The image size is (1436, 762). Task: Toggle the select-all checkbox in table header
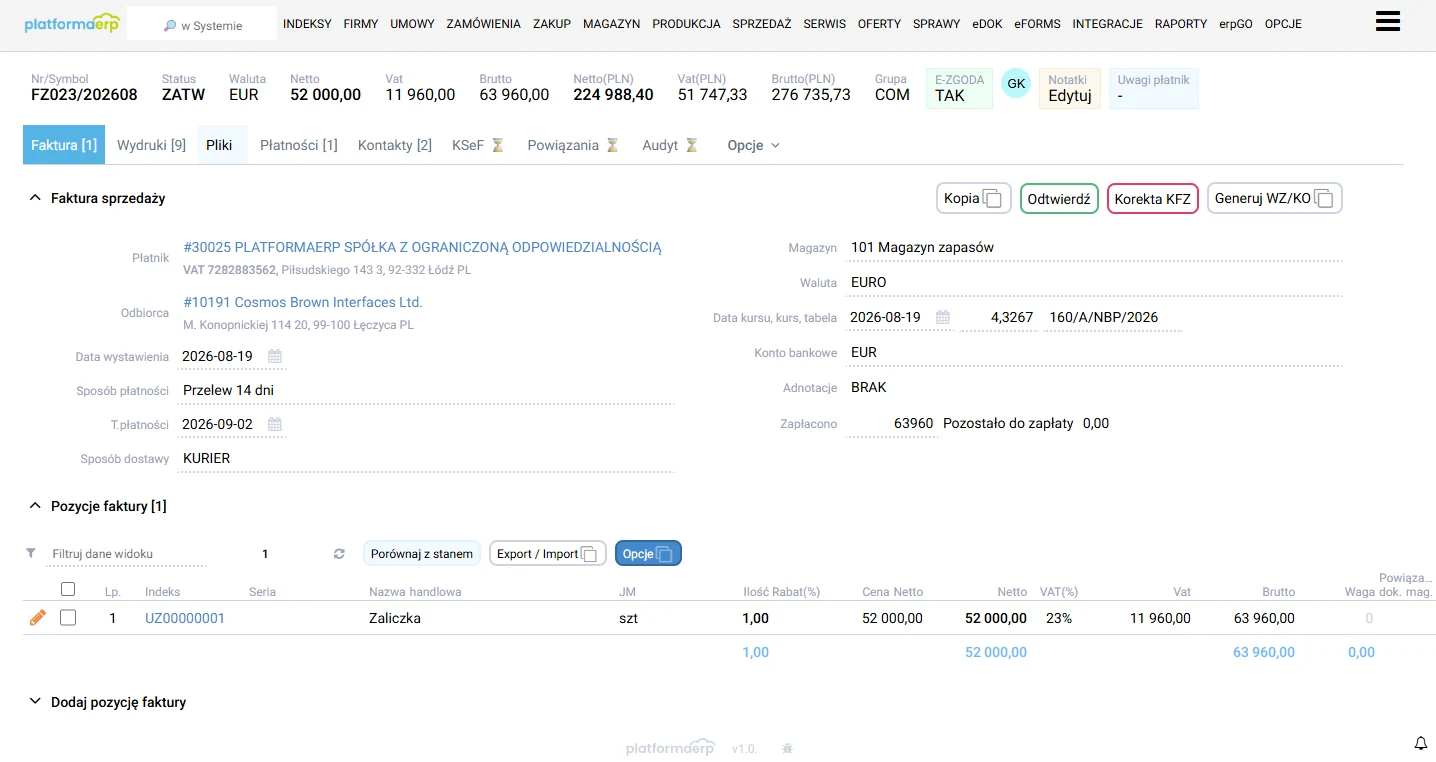coord(68,589)
